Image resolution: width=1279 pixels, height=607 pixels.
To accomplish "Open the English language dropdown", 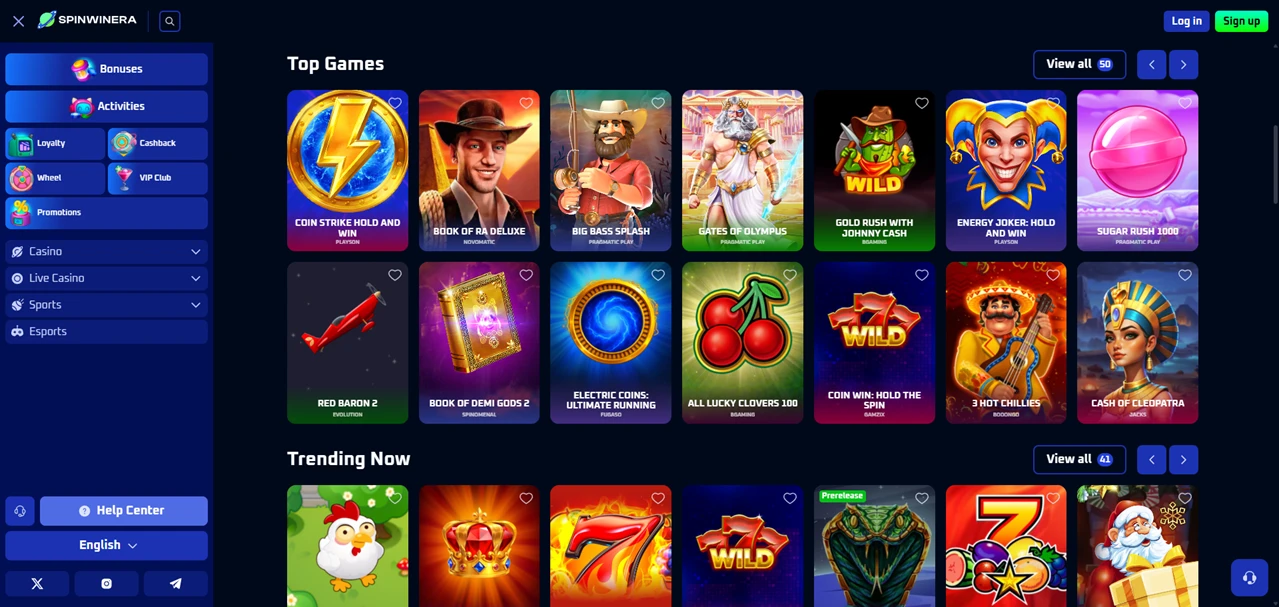I will (106, 546).
